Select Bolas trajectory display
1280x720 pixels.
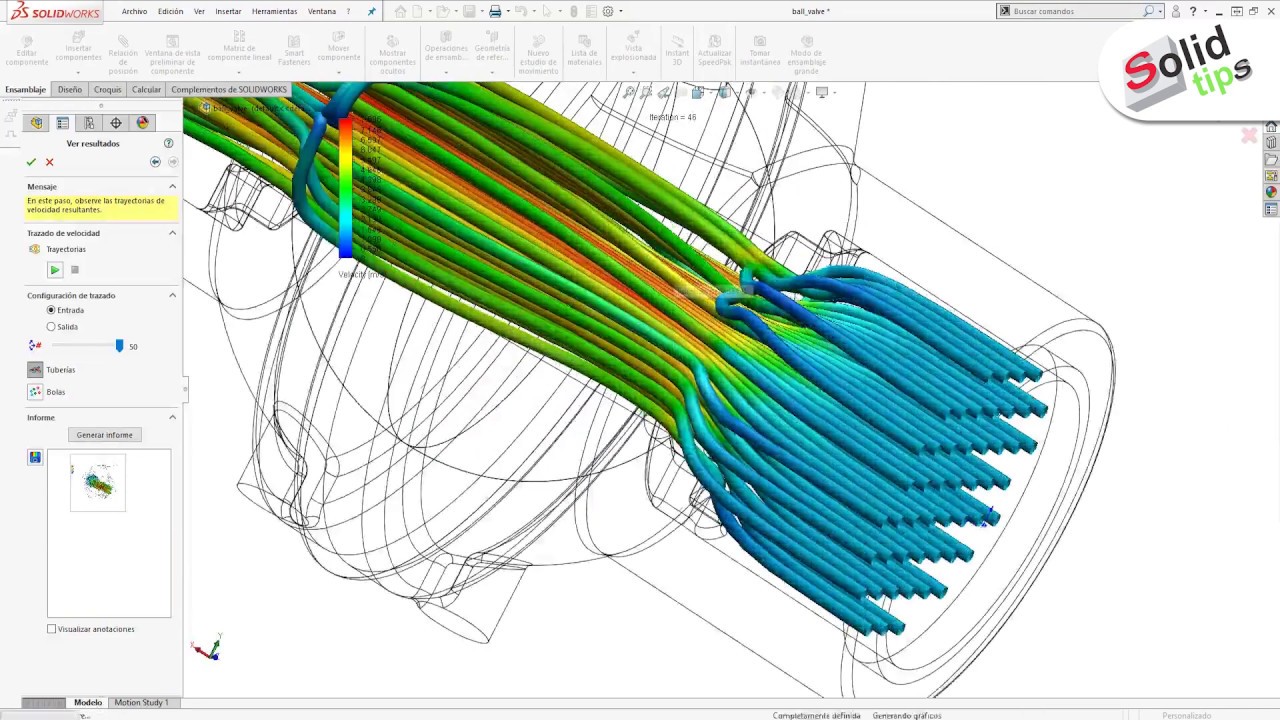pyautogui.click(x=35, y=392)
